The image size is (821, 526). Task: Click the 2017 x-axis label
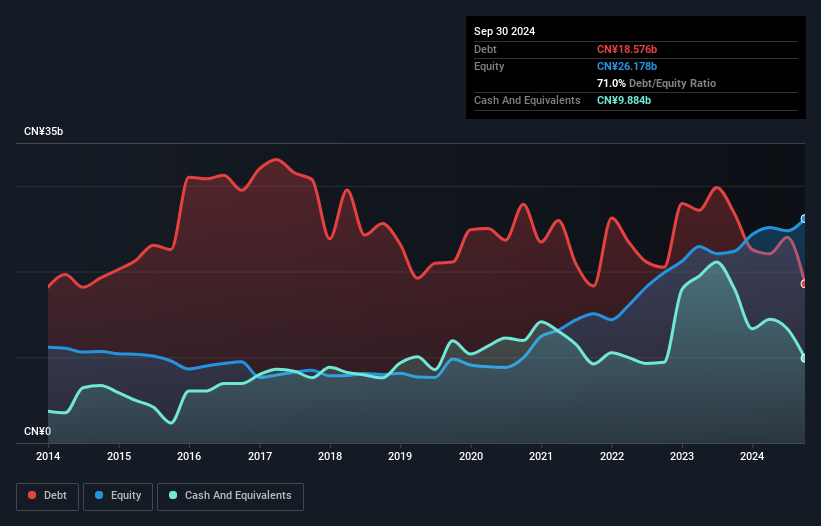point(260,456)
